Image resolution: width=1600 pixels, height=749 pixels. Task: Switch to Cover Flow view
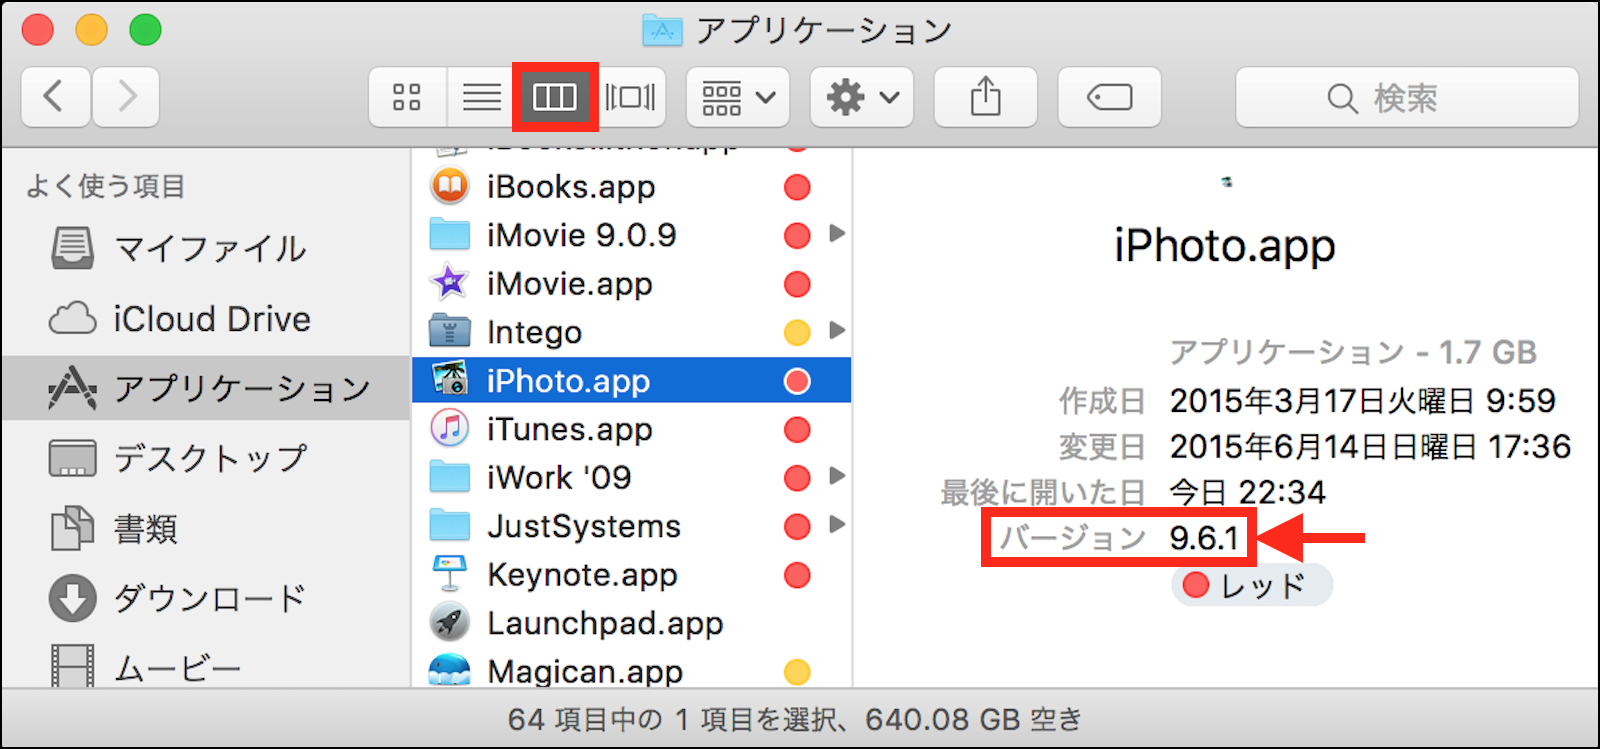point(630,97)
